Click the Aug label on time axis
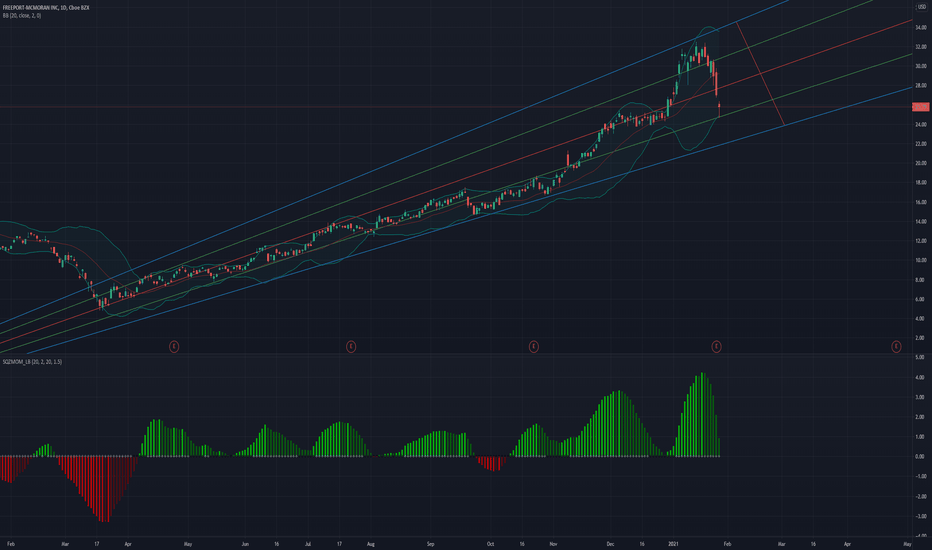 [x=370, y=544]
